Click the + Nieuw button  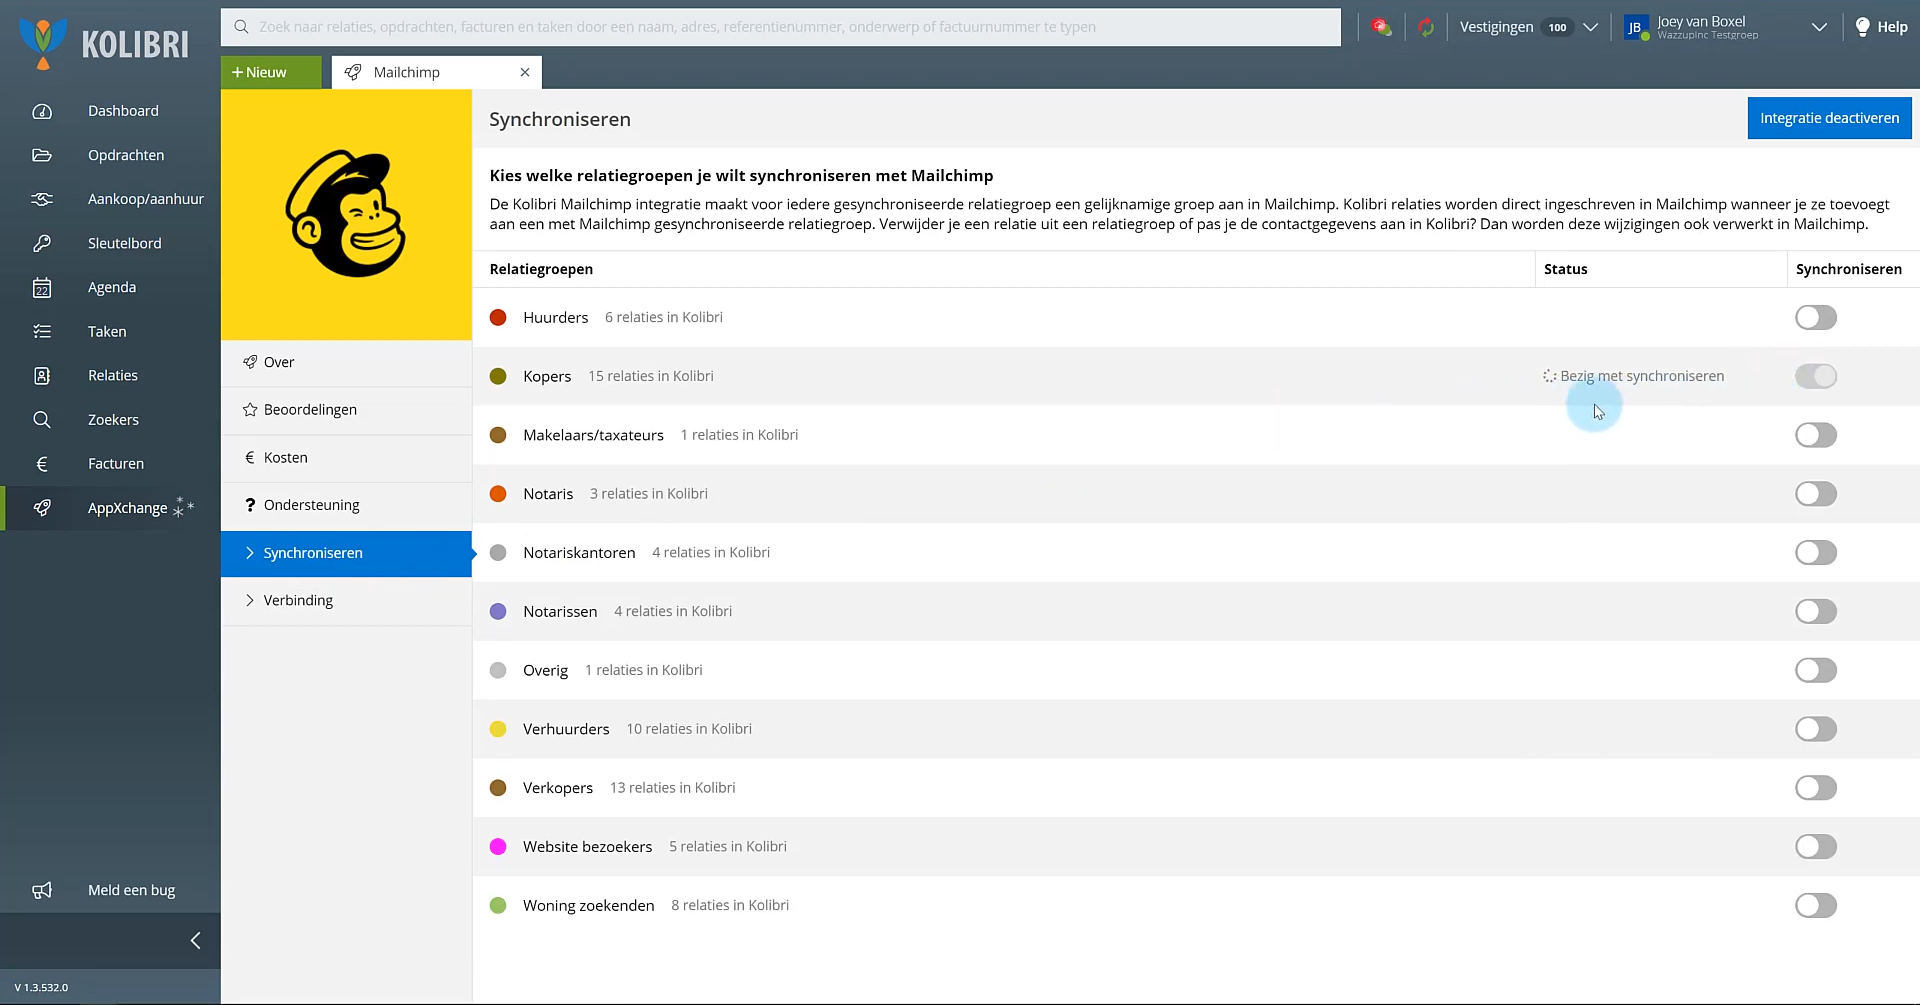[x=271, y=72]
